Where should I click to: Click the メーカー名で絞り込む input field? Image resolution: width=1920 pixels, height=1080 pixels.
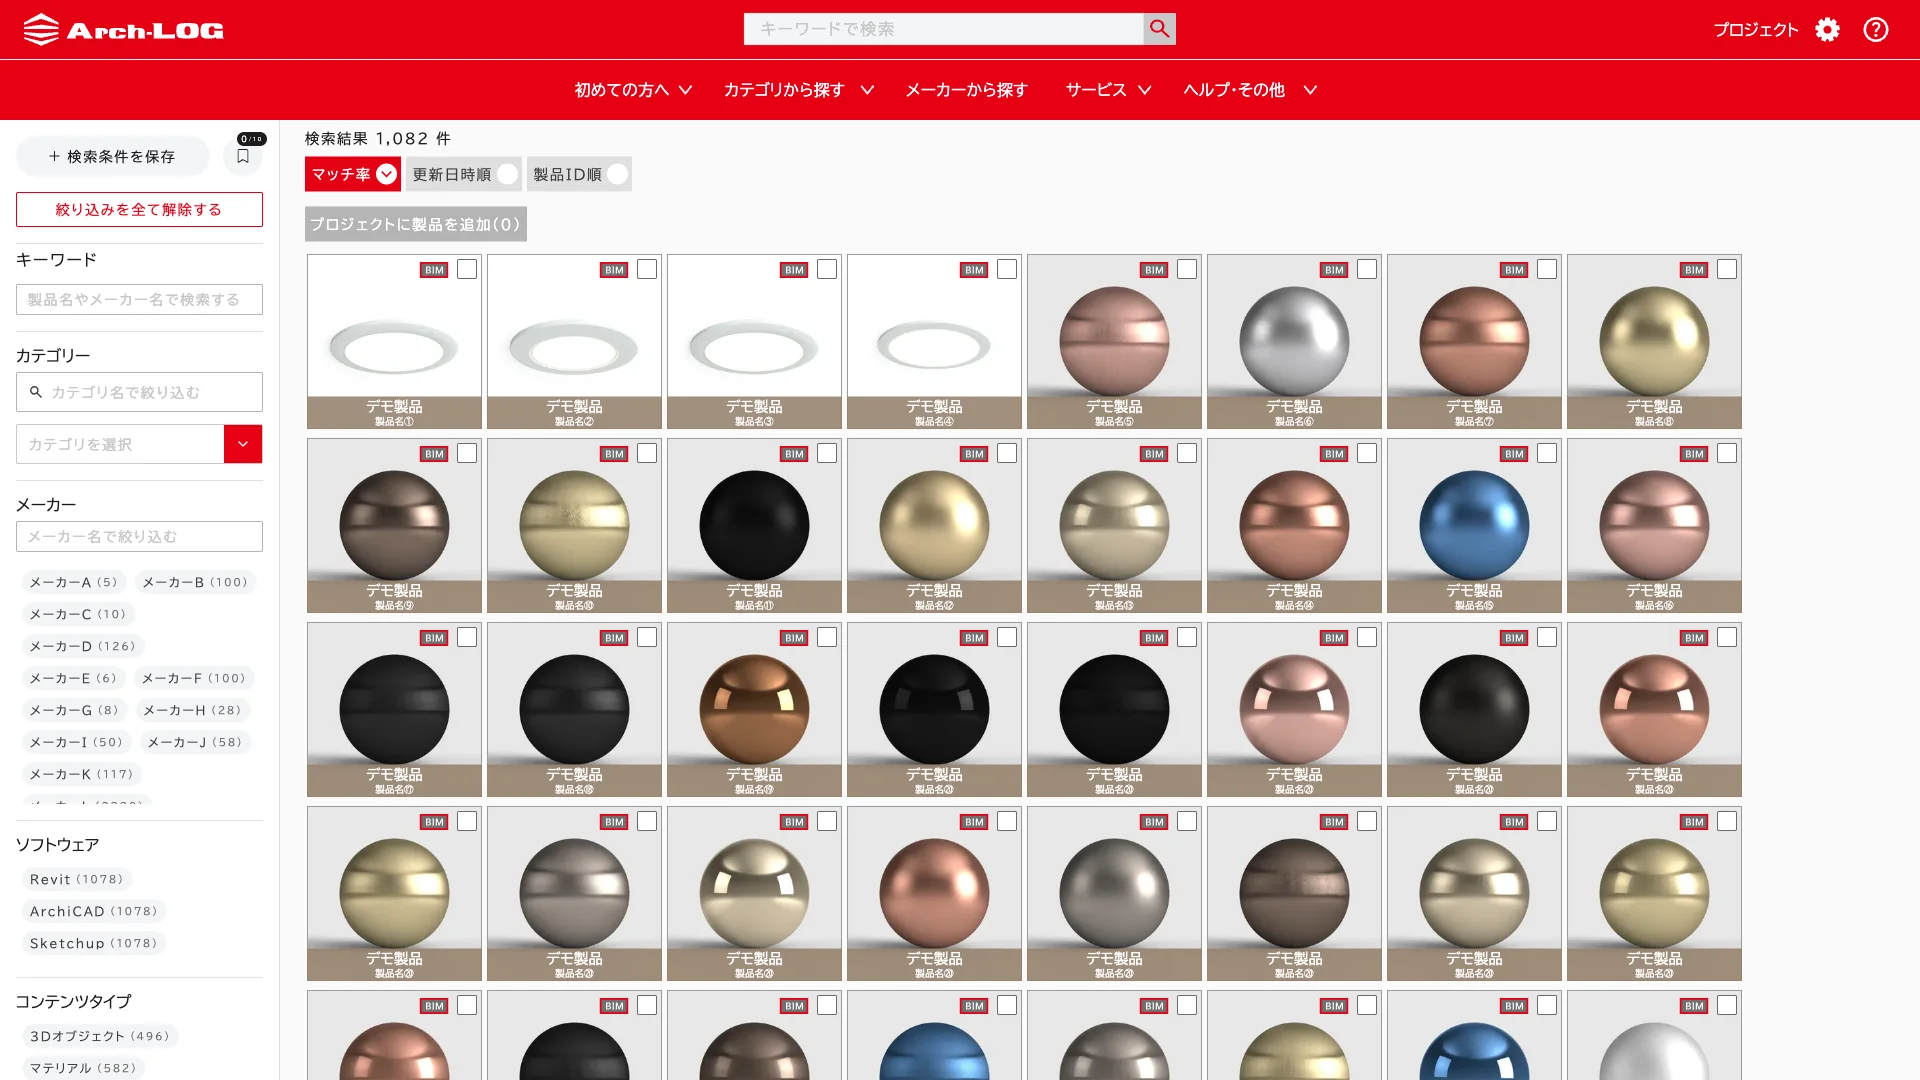[139, 536]
